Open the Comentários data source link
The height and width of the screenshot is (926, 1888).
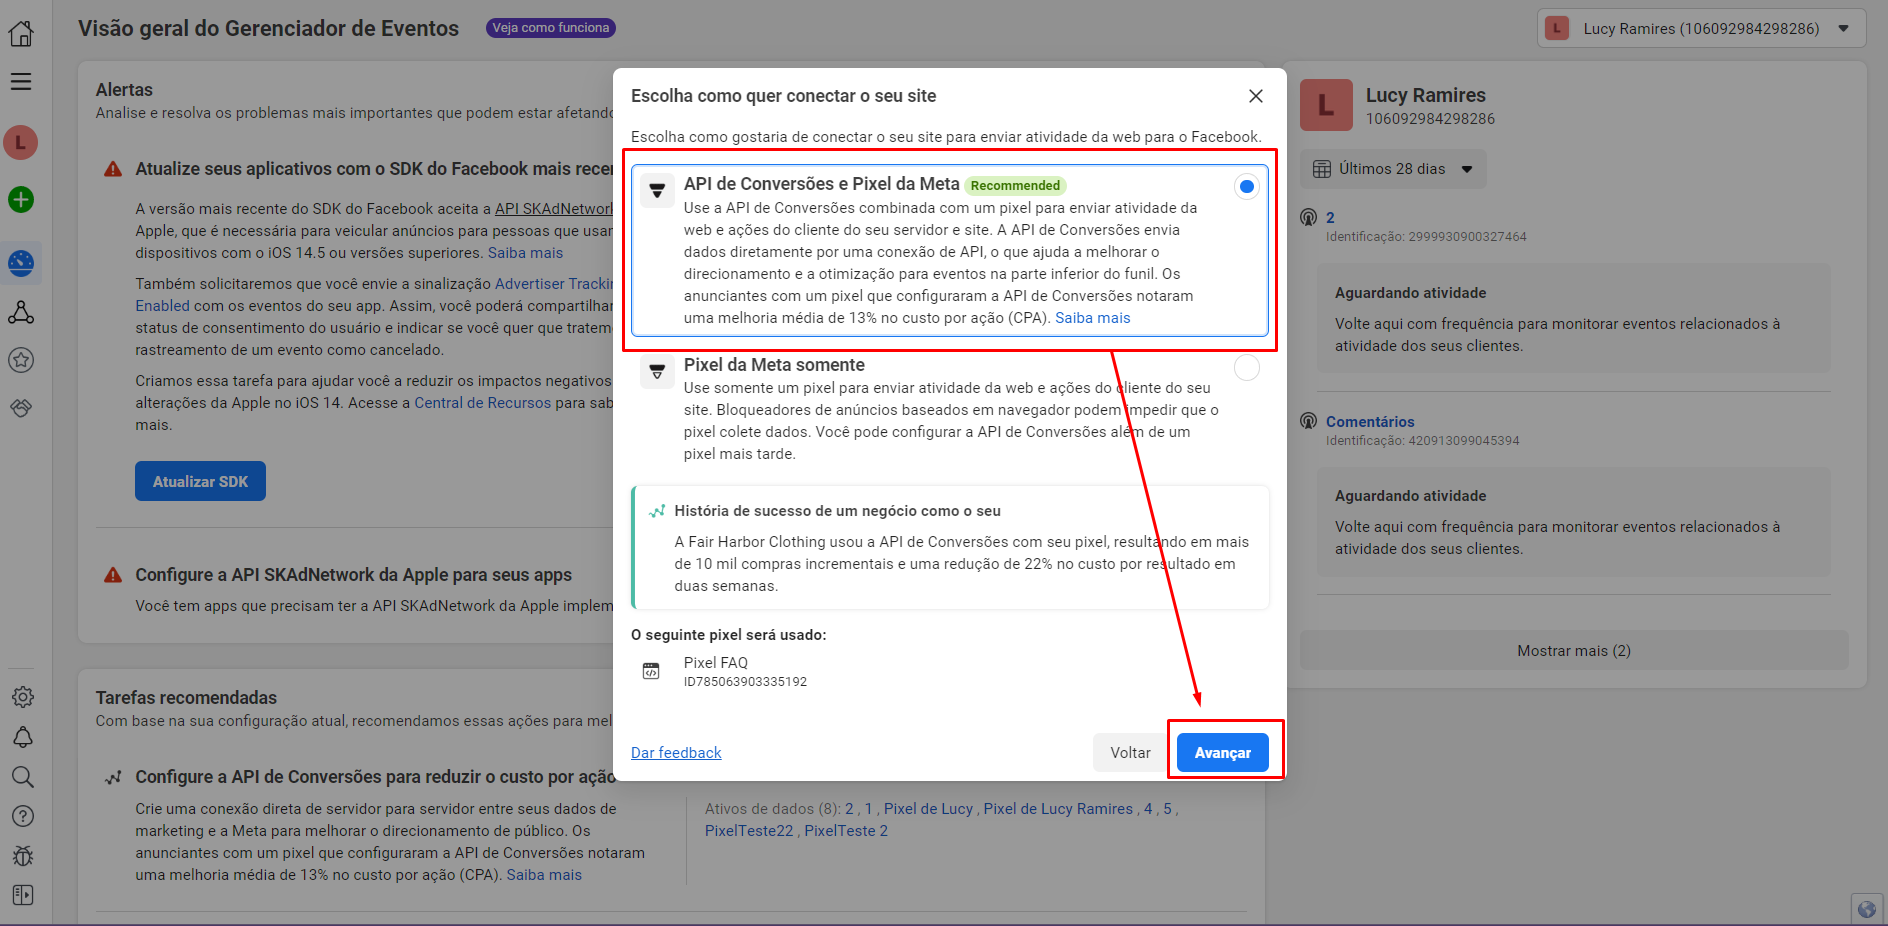point(1370,422)
